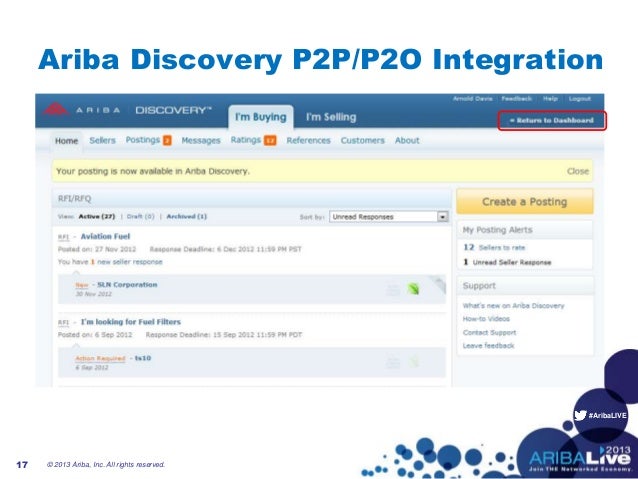Image resolution: width=638 pixels, height=479 pixels.
Task: Click the Ariba logo icon
Action: (56, 109)
